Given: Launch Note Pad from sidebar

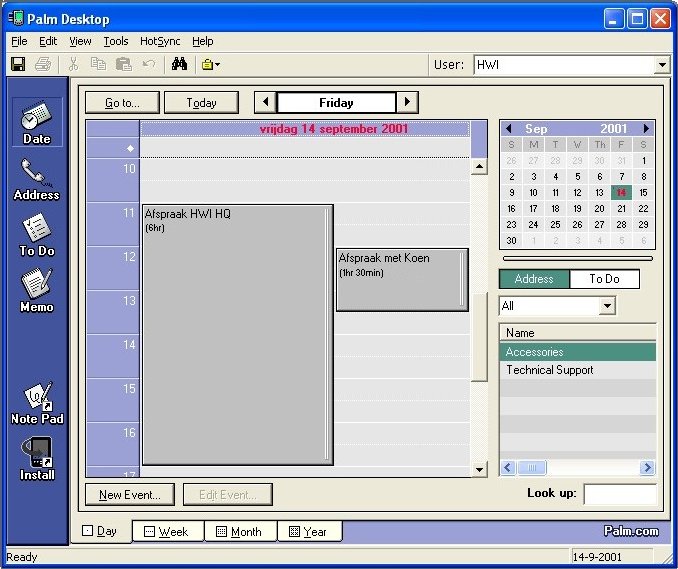Looking at the screenshot, I should click(37, 402).
